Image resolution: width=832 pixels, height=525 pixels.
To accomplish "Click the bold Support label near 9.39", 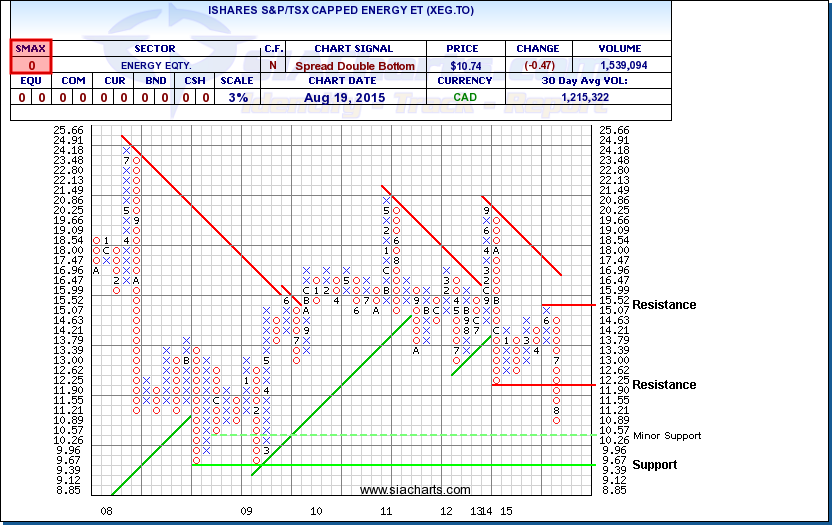I will 654,465.
